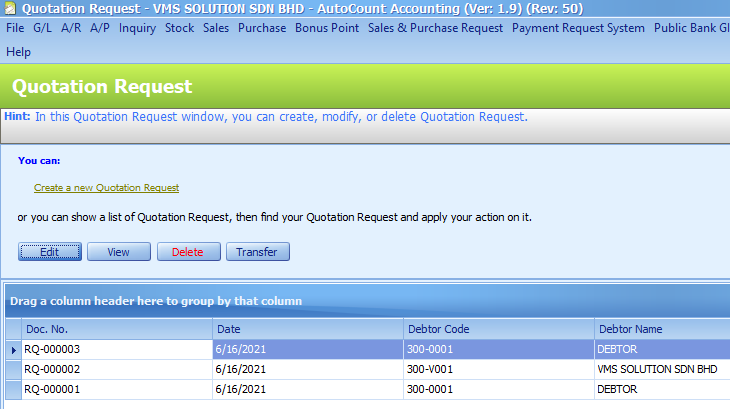The image size is (730, 409).
Task: Select the RQ-000001 quotation request row
Action: click(117, 388)
